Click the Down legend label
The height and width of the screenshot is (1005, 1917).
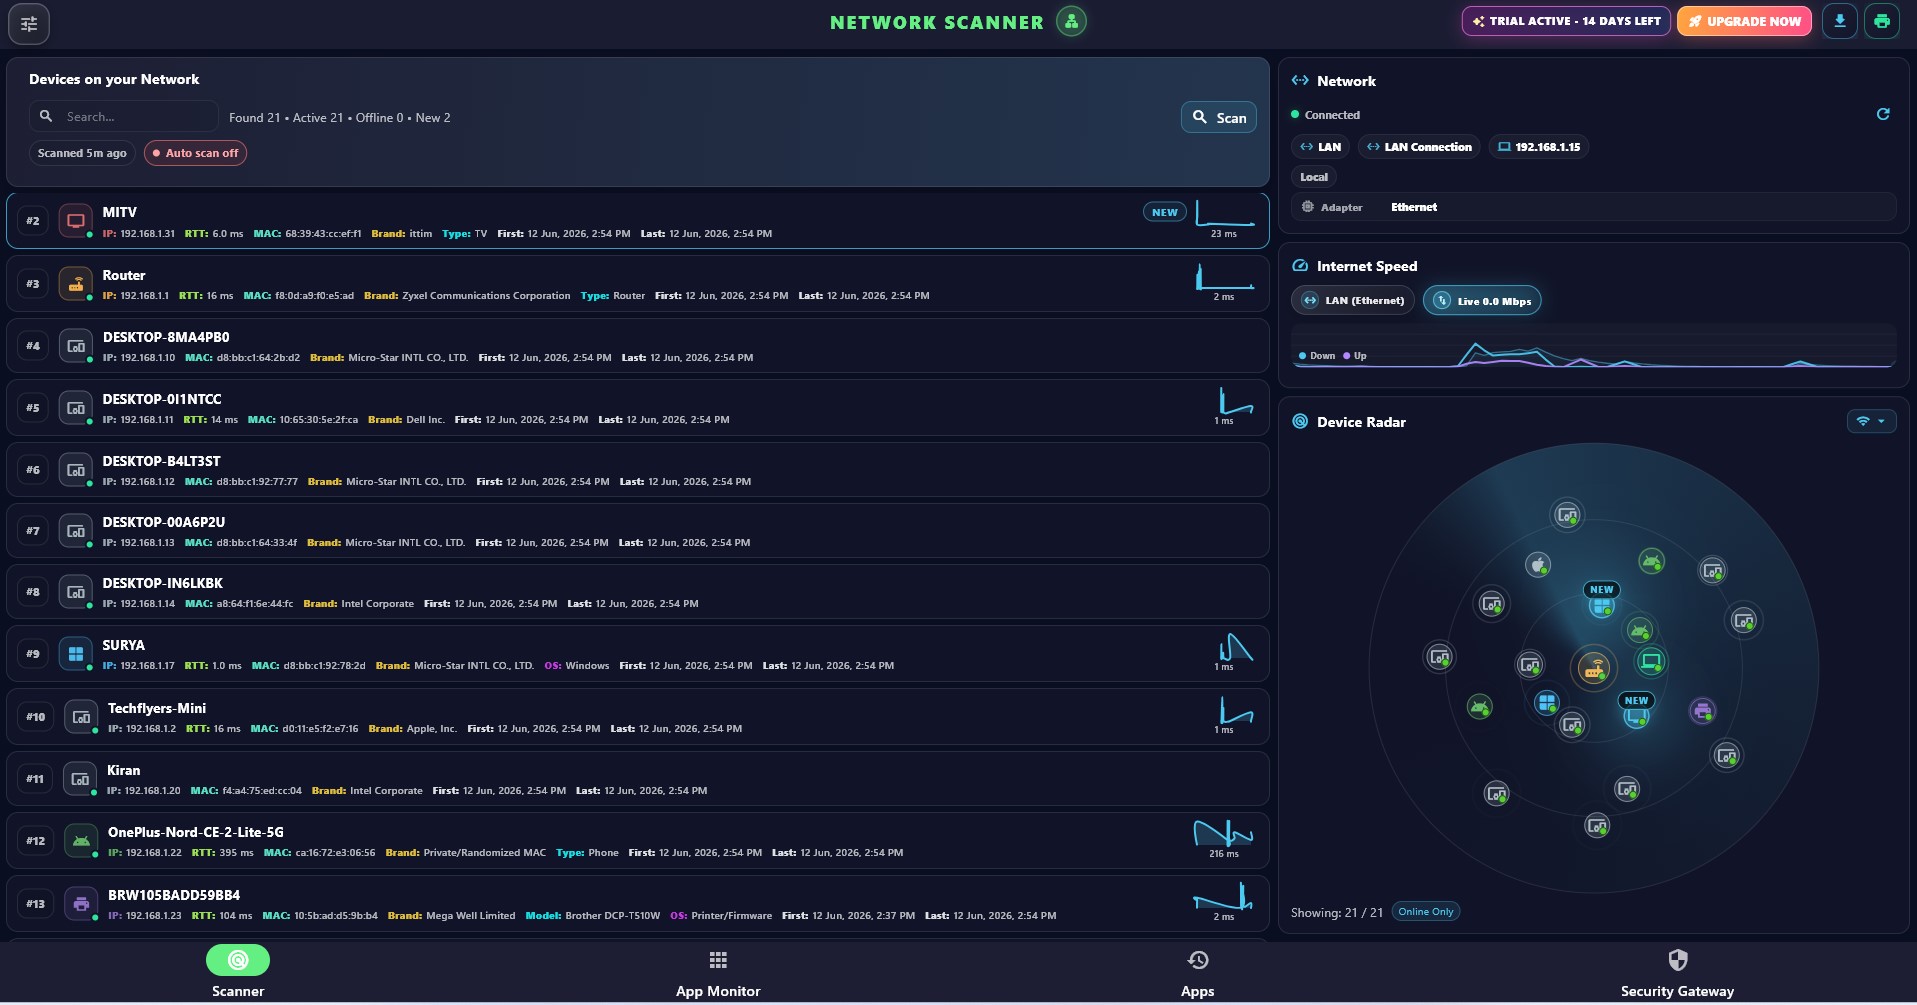1322,356
